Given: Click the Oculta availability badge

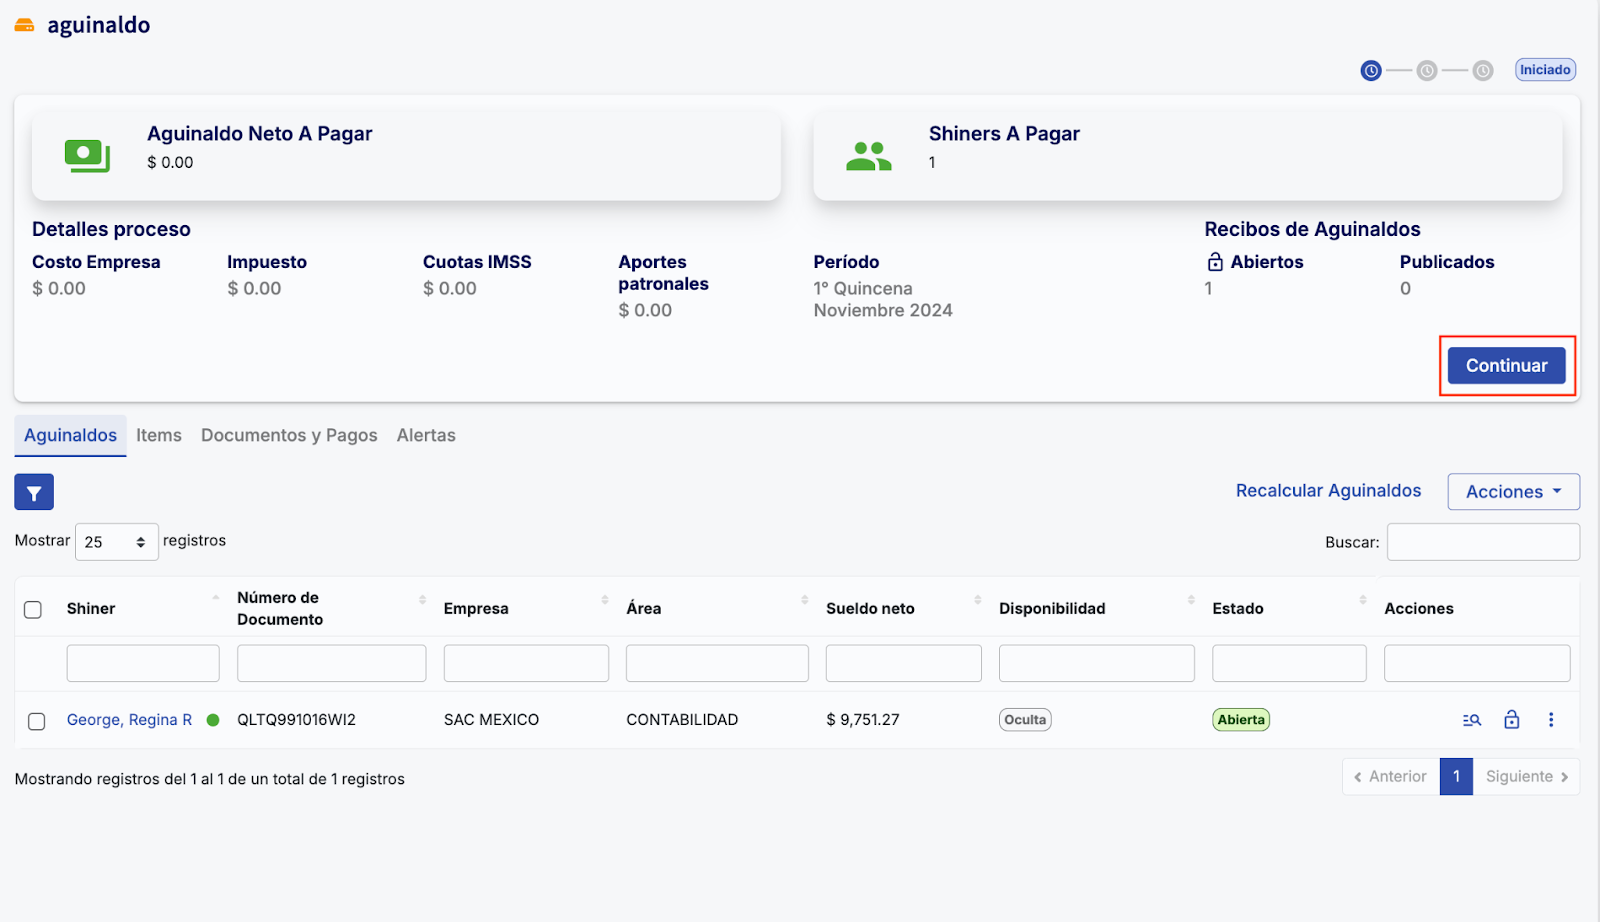Looking at the screenshot, I should click(x=1024, y=720).
